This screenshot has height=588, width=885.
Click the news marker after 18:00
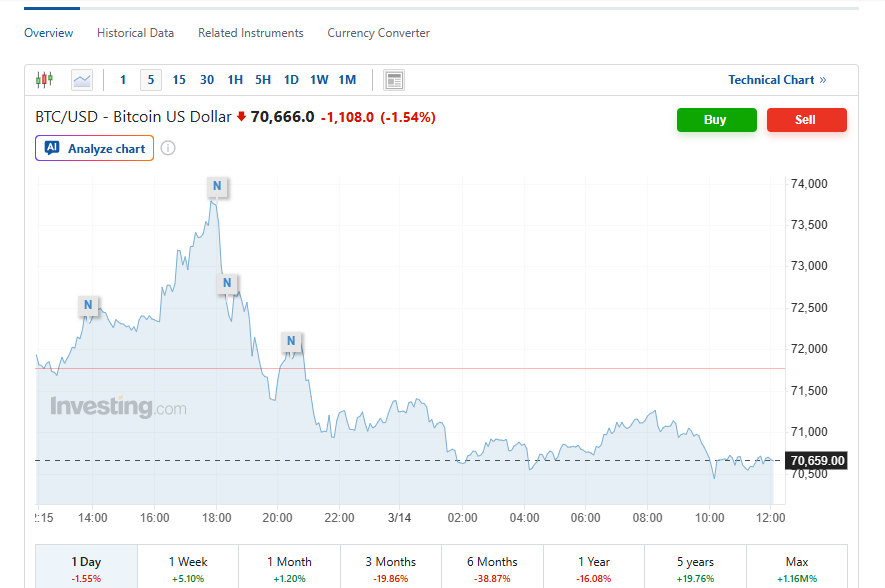(227, 283)
